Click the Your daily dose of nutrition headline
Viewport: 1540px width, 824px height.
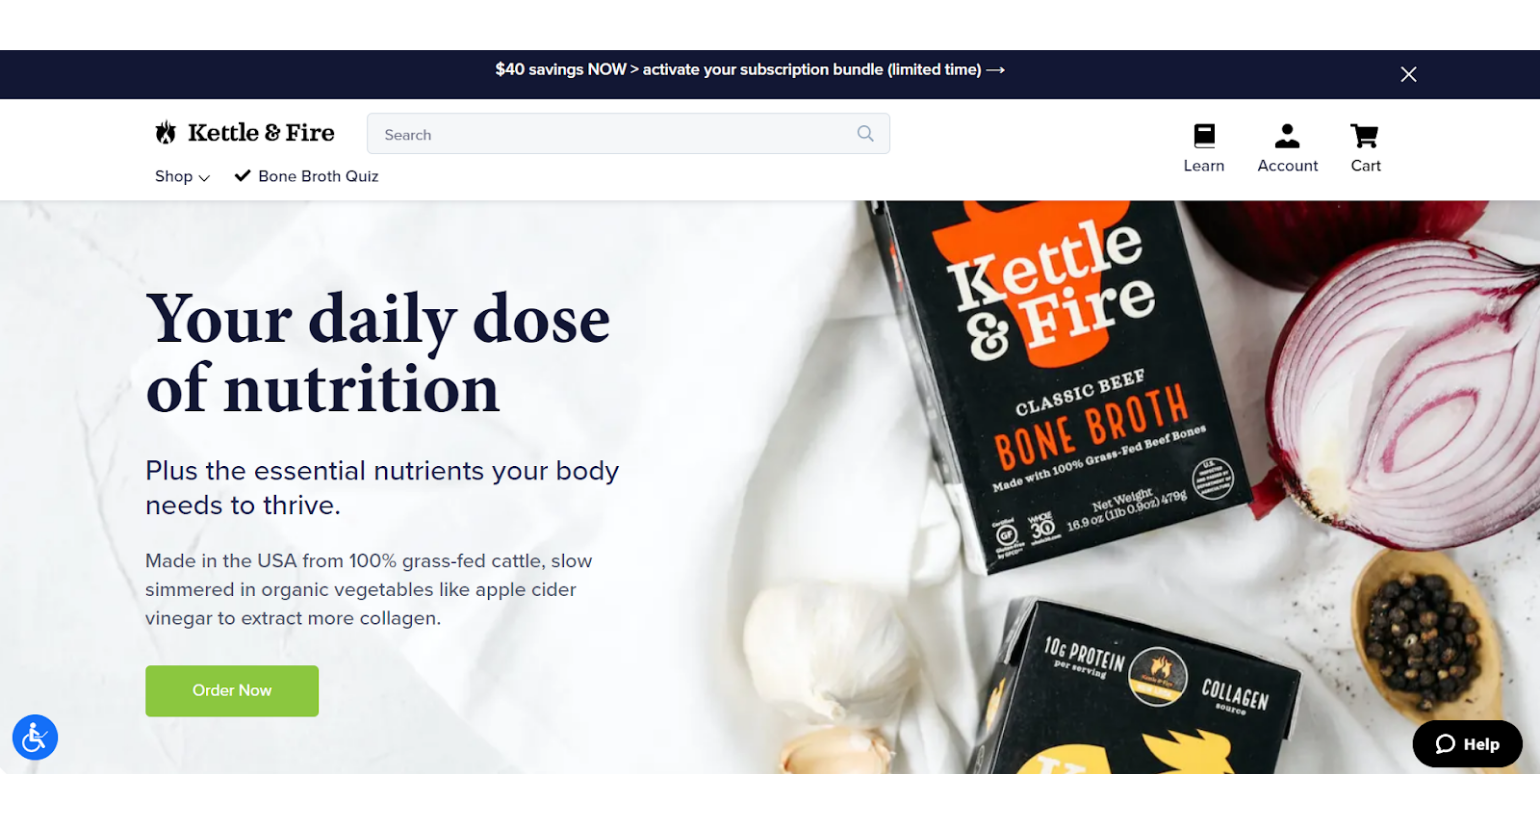[x=378, y=353]
